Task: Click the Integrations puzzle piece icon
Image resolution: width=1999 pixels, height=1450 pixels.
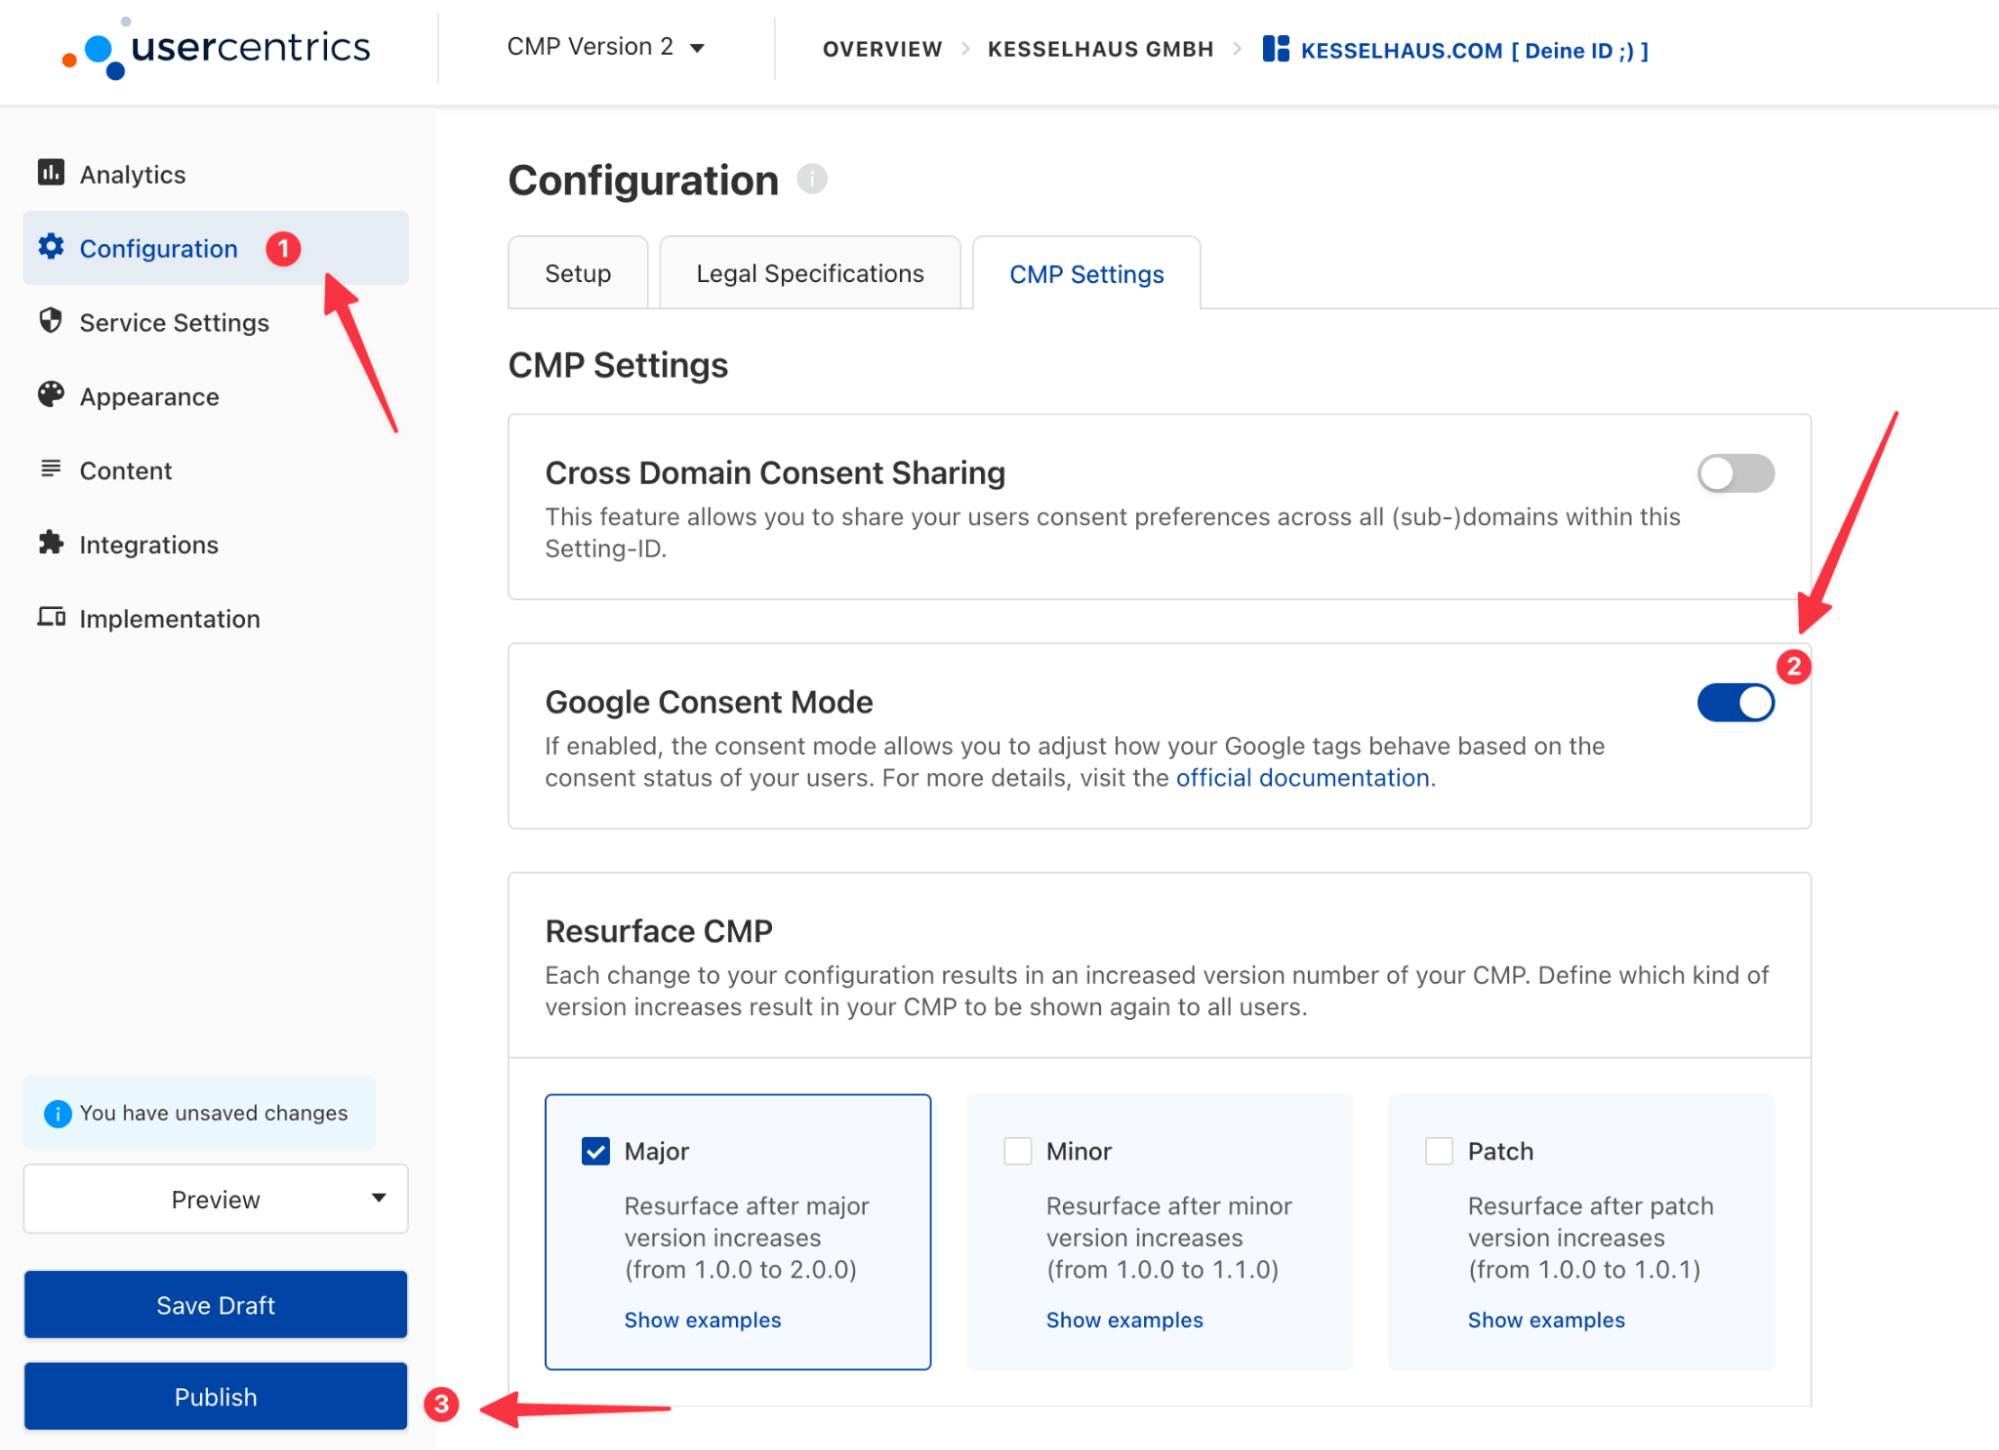Action: tap(51, 543)
